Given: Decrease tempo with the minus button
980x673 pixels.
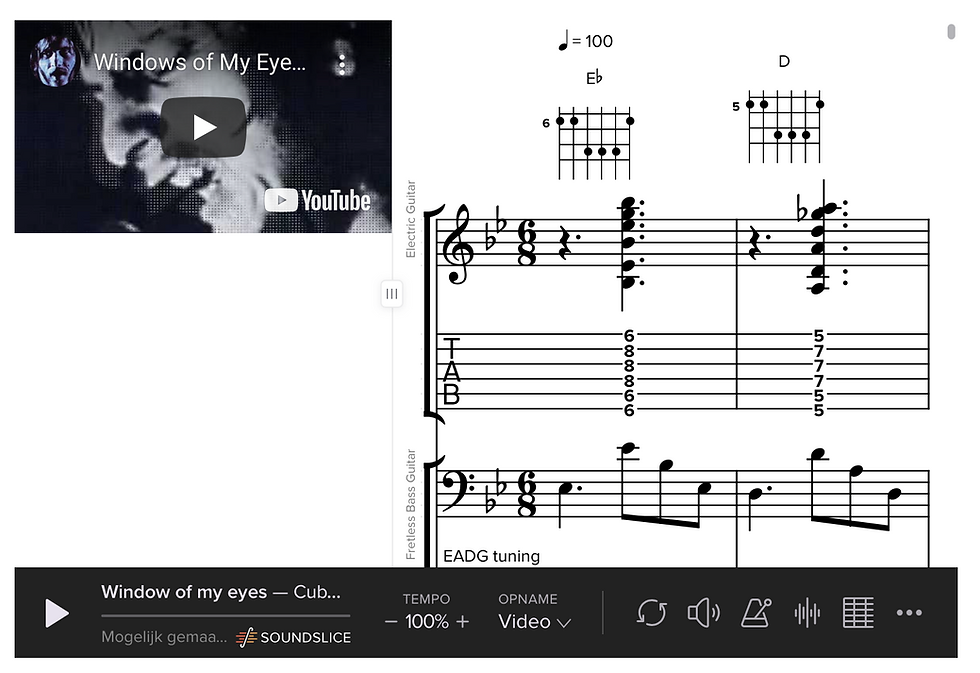Looking at the screenshot, I should [x=391, y=622].
